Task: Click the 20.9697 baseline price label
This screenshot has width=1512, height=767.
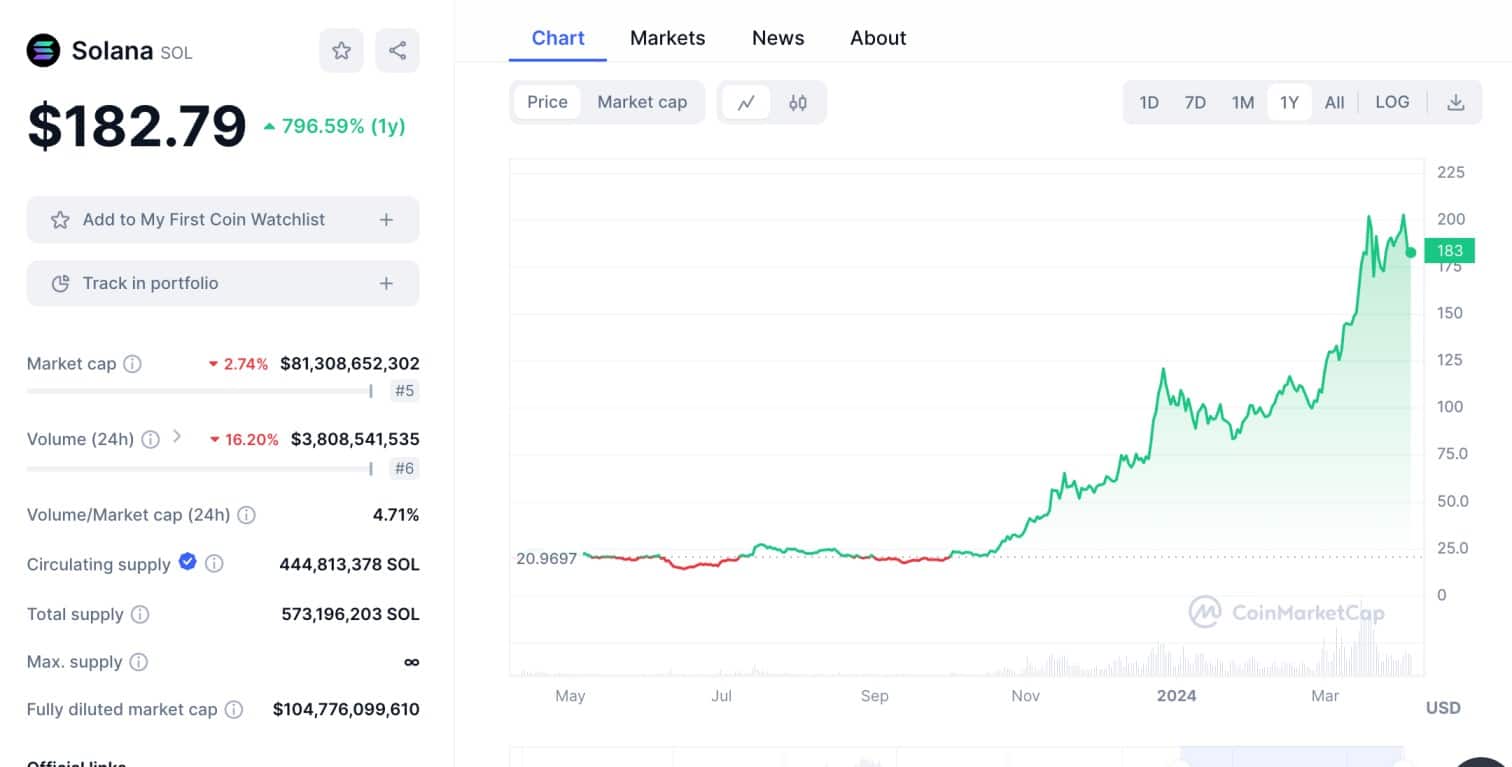Action: (x=546, y=558)
